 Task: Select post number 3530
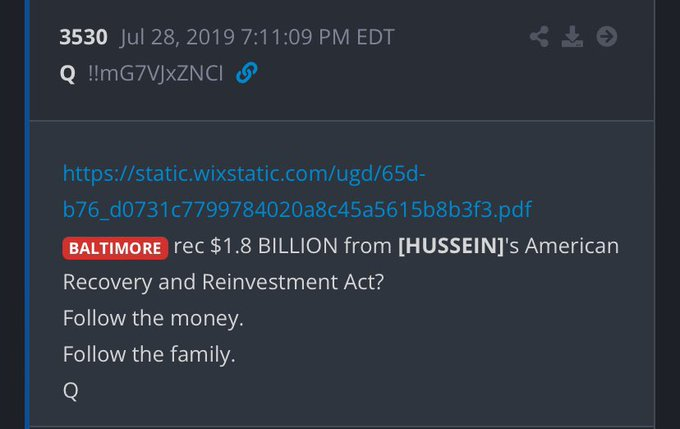[x=86, y=38]
